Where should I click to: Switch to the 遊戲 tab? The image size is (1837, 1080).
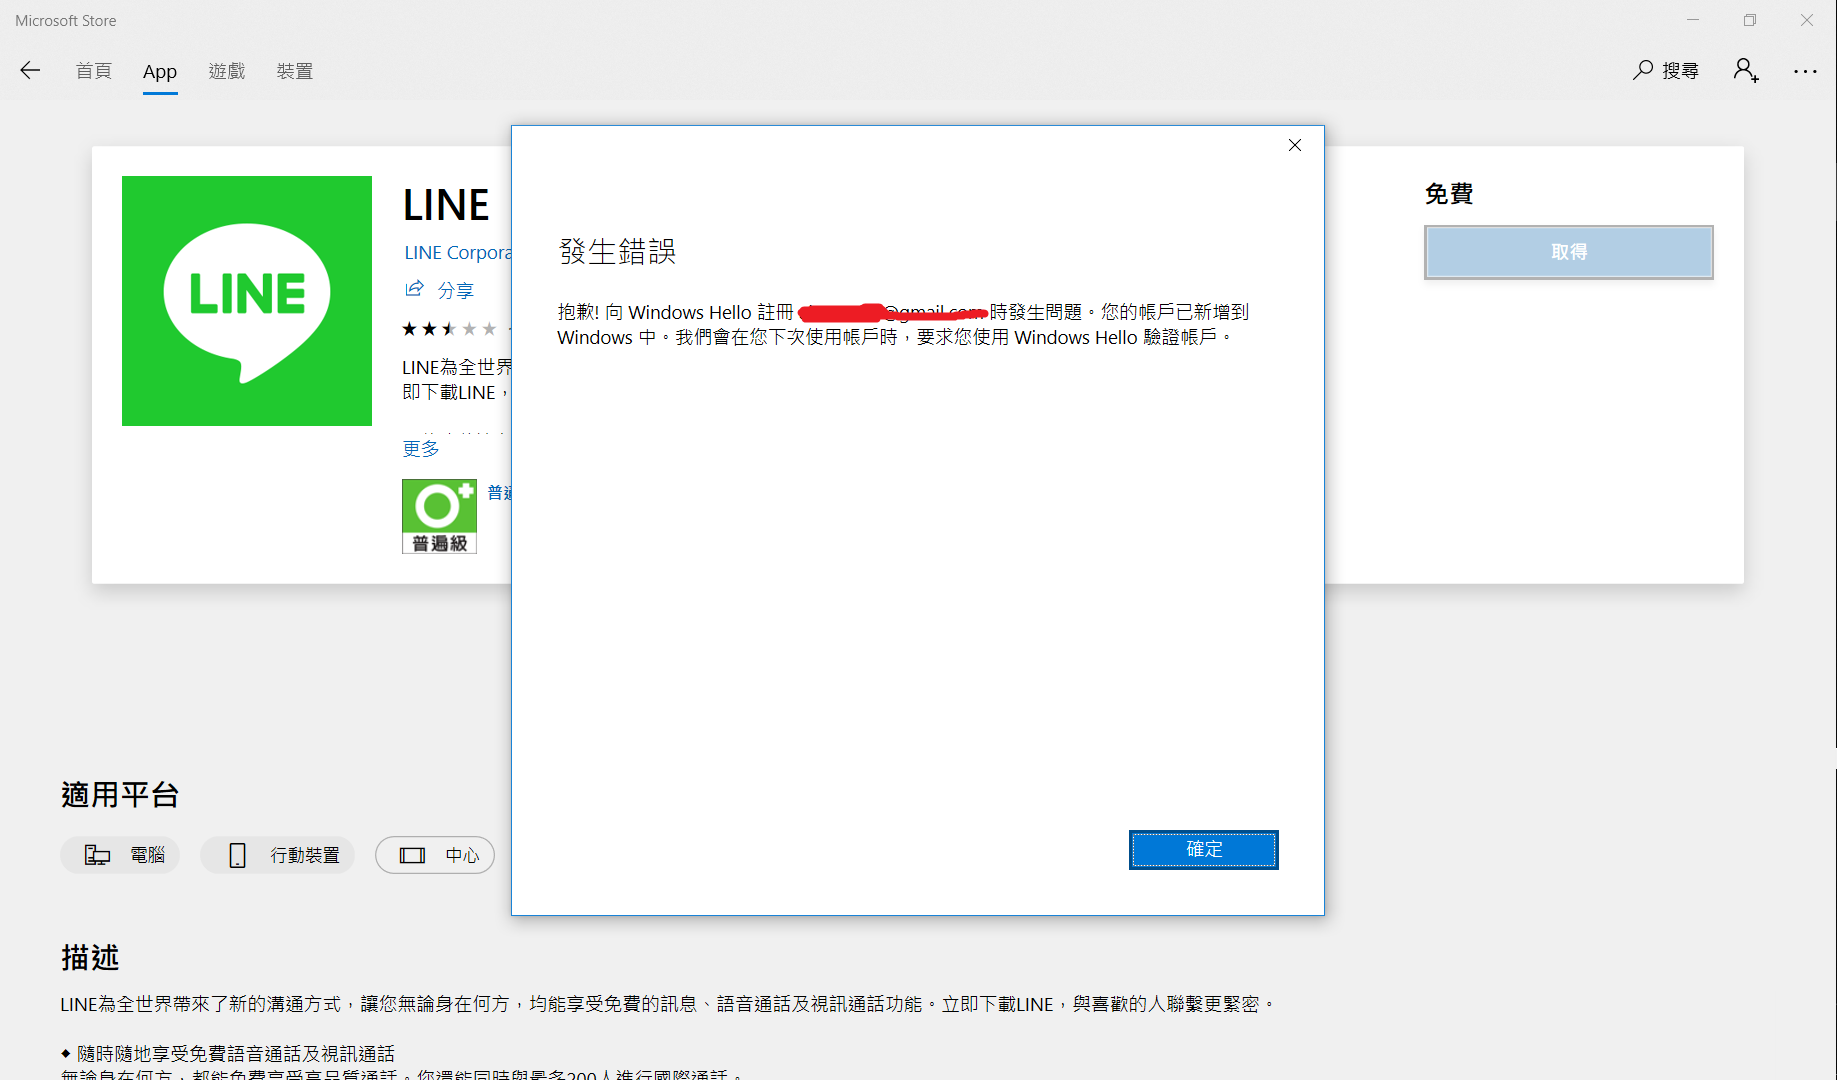point(227,71)
